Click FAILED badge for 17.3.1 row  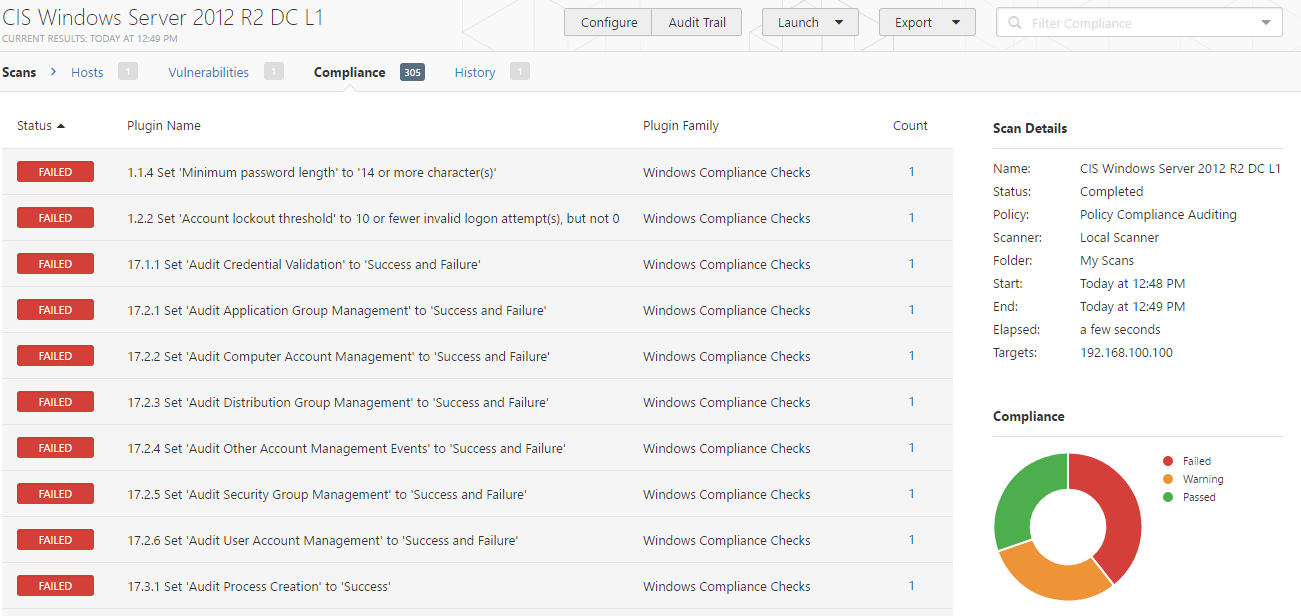click(55, 586)
